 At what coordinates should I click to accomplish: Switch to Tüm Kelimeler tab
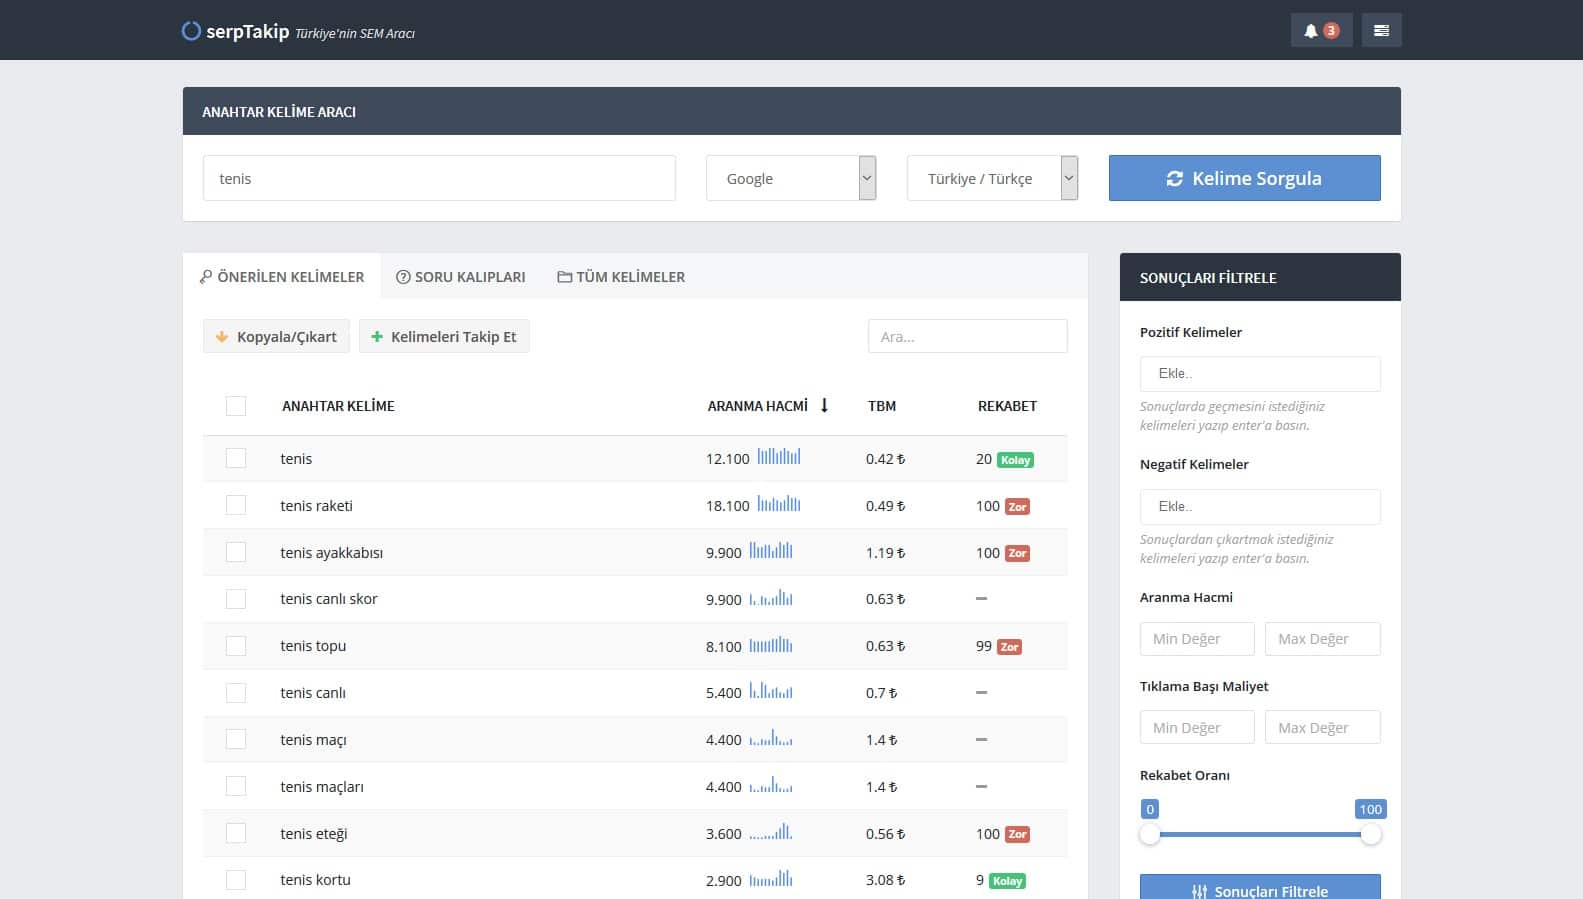(621, 277)
